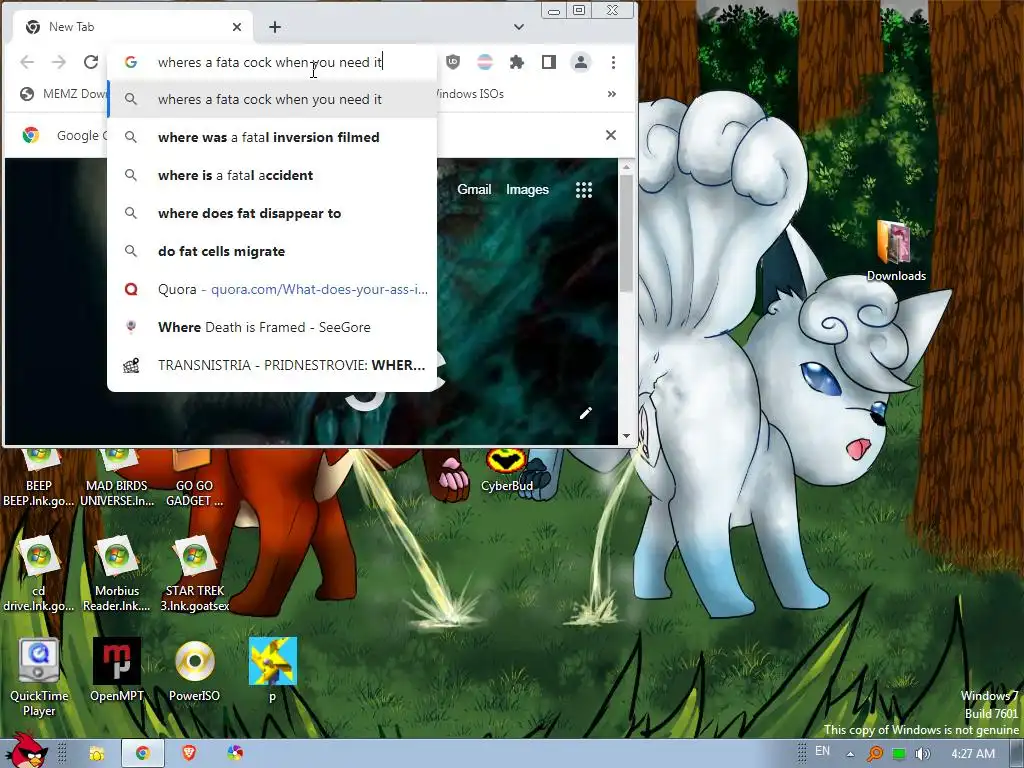
Task: Open the MEMZ Download bookmark
Action: [x=63, y=94]
